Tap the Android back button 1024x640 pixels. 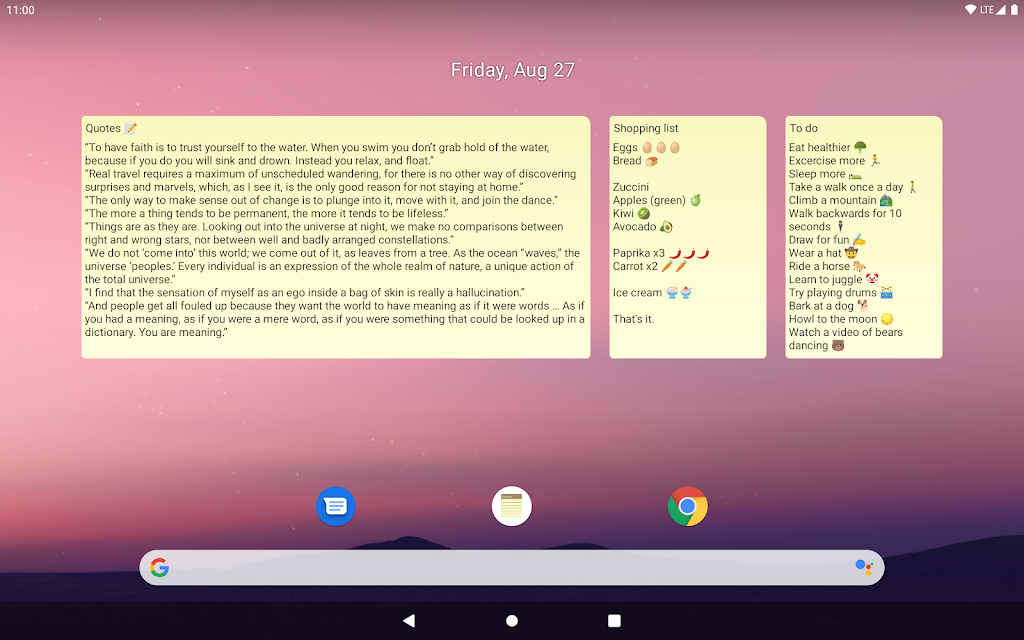[x=409, y=620]
